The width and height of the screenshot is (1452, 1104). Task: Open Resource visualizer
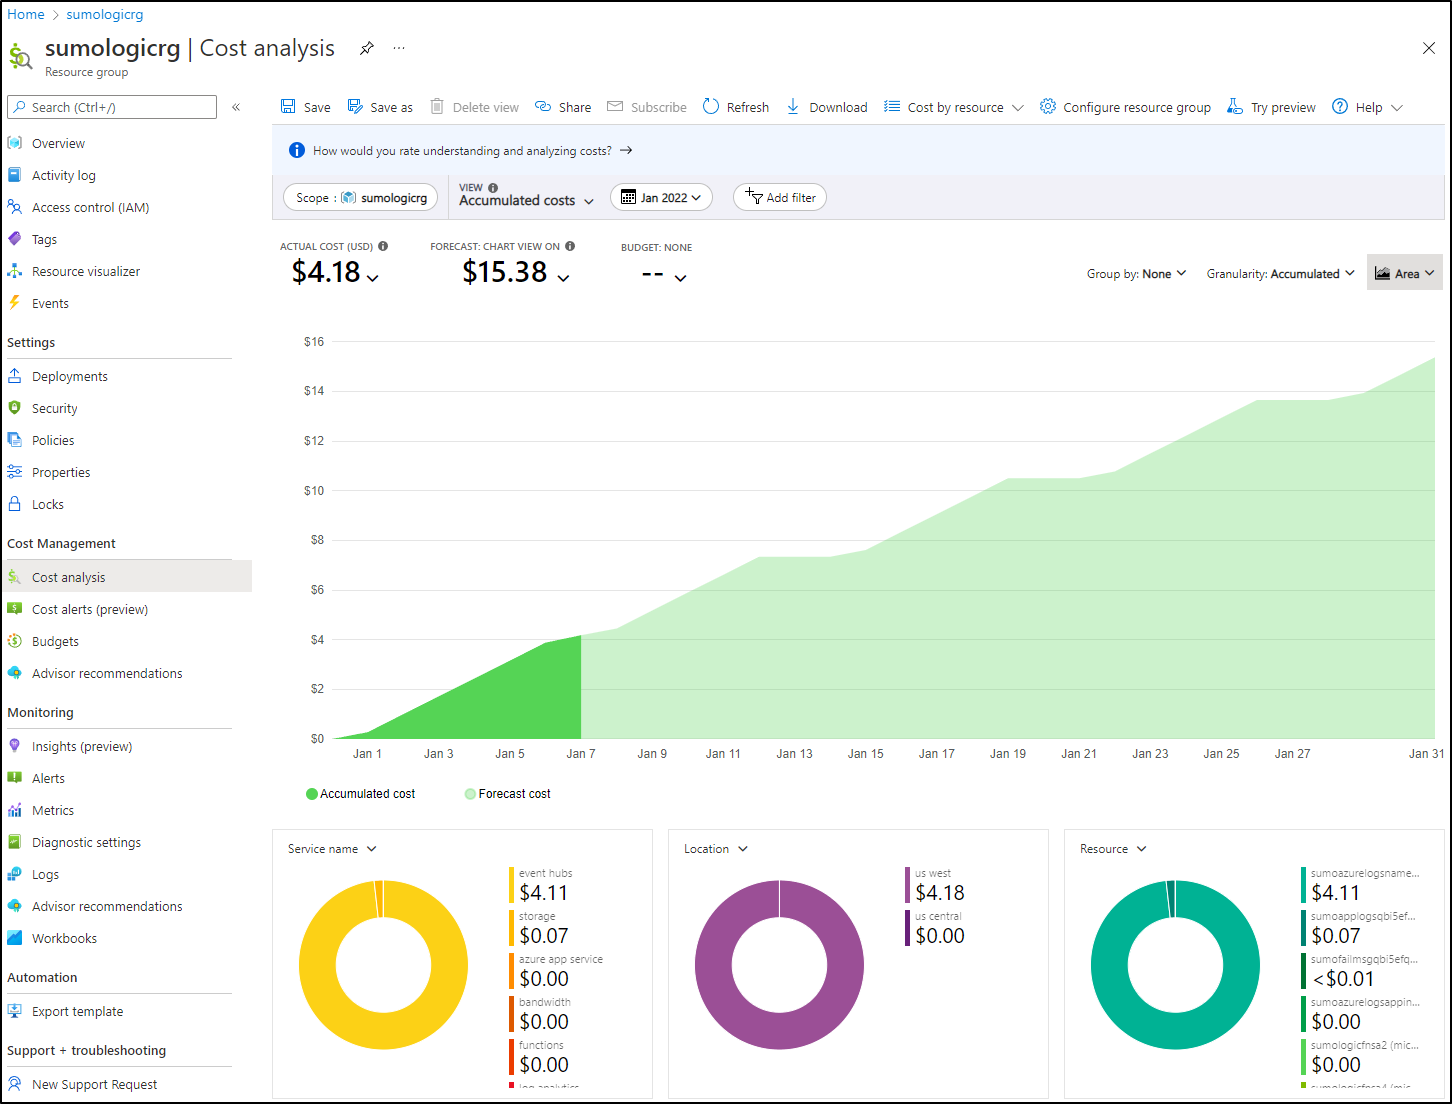(x=86, y=272)
